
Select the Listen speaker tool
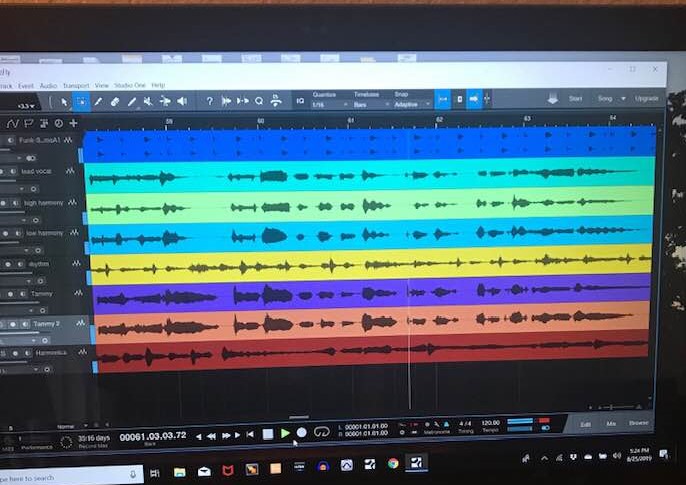point(182,101)
